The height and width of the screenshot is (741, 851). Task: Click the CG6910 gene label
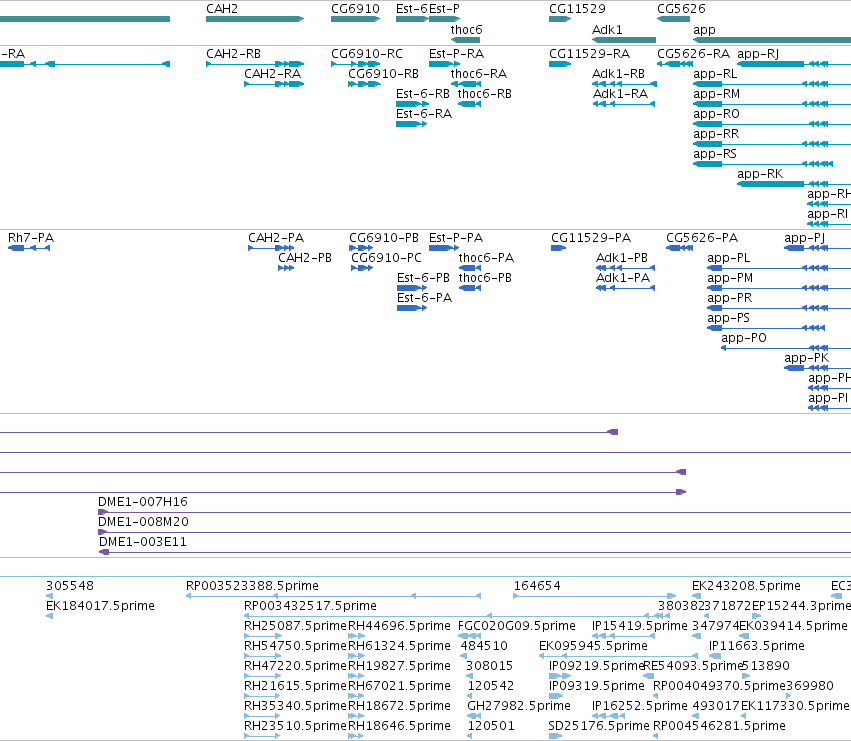coord(355,9)
